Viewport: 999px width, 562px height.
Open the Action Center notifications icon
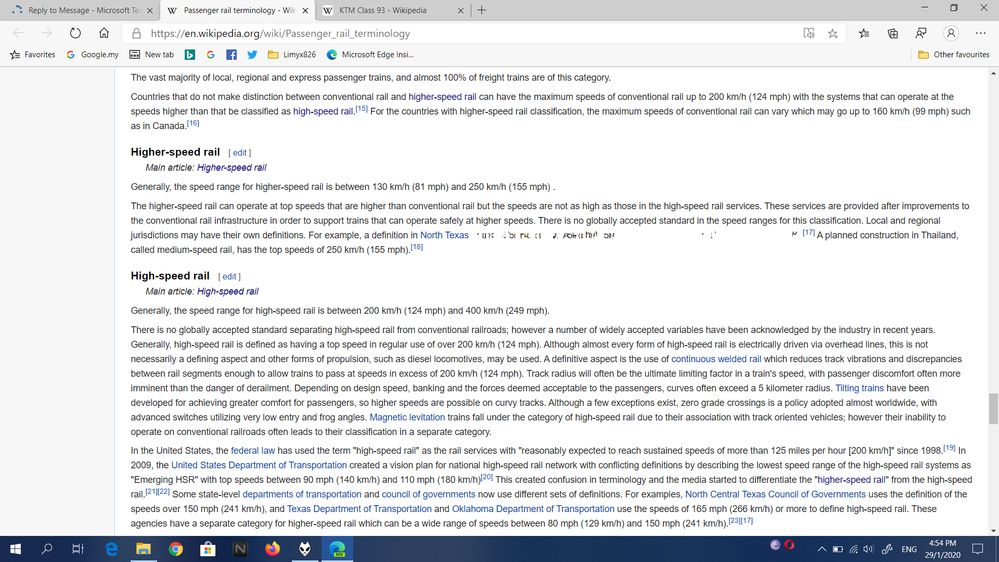pyautogui.click(x=978, y=549)
